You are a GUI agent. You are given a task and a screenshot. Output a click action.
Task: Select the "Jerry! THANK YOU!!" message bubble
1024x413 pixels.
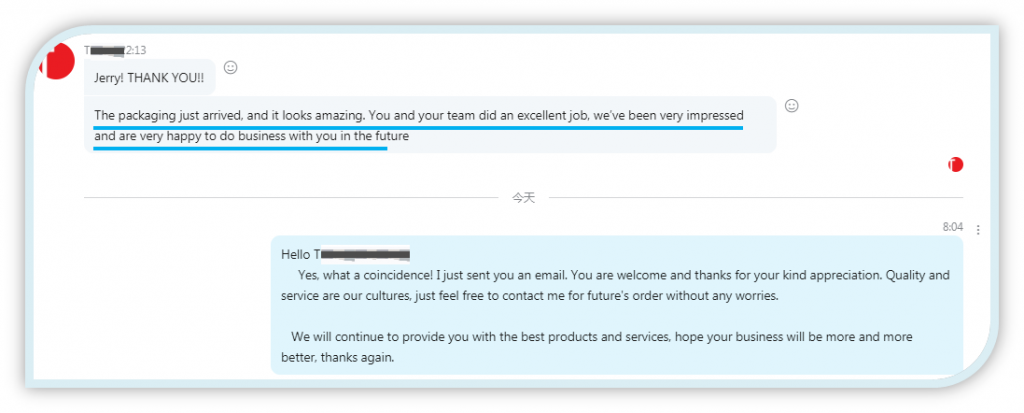(150, 77)
